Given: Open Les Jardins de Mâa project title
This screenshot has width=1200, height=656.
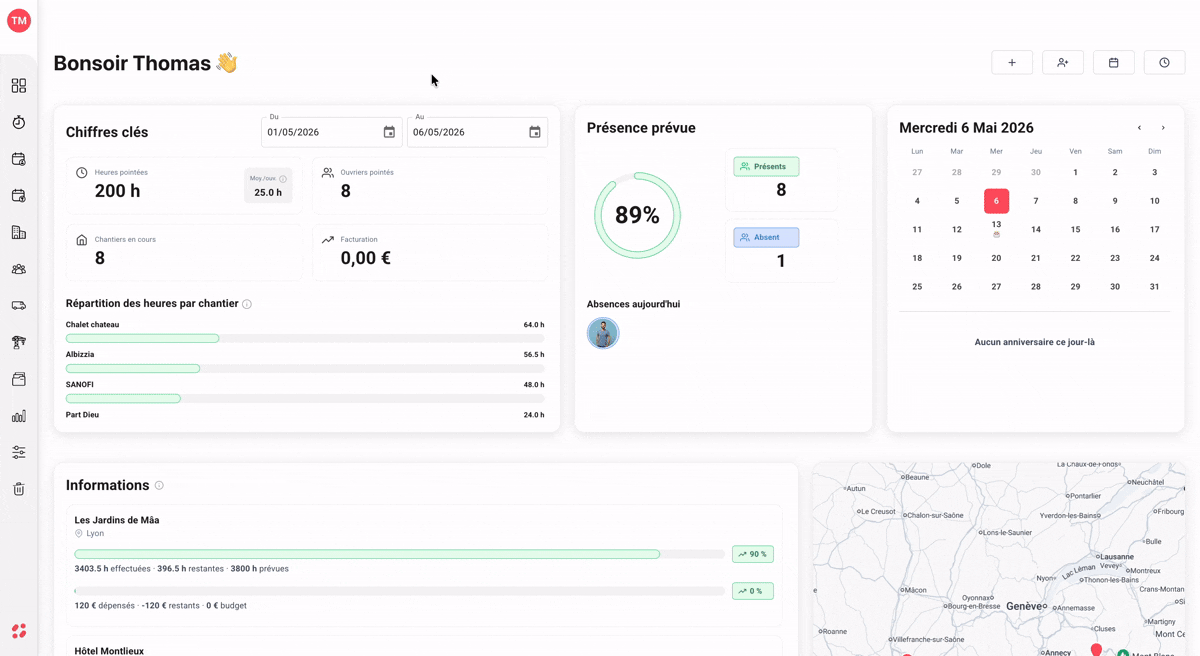Looking at the screenshot, I should (117, 520).
